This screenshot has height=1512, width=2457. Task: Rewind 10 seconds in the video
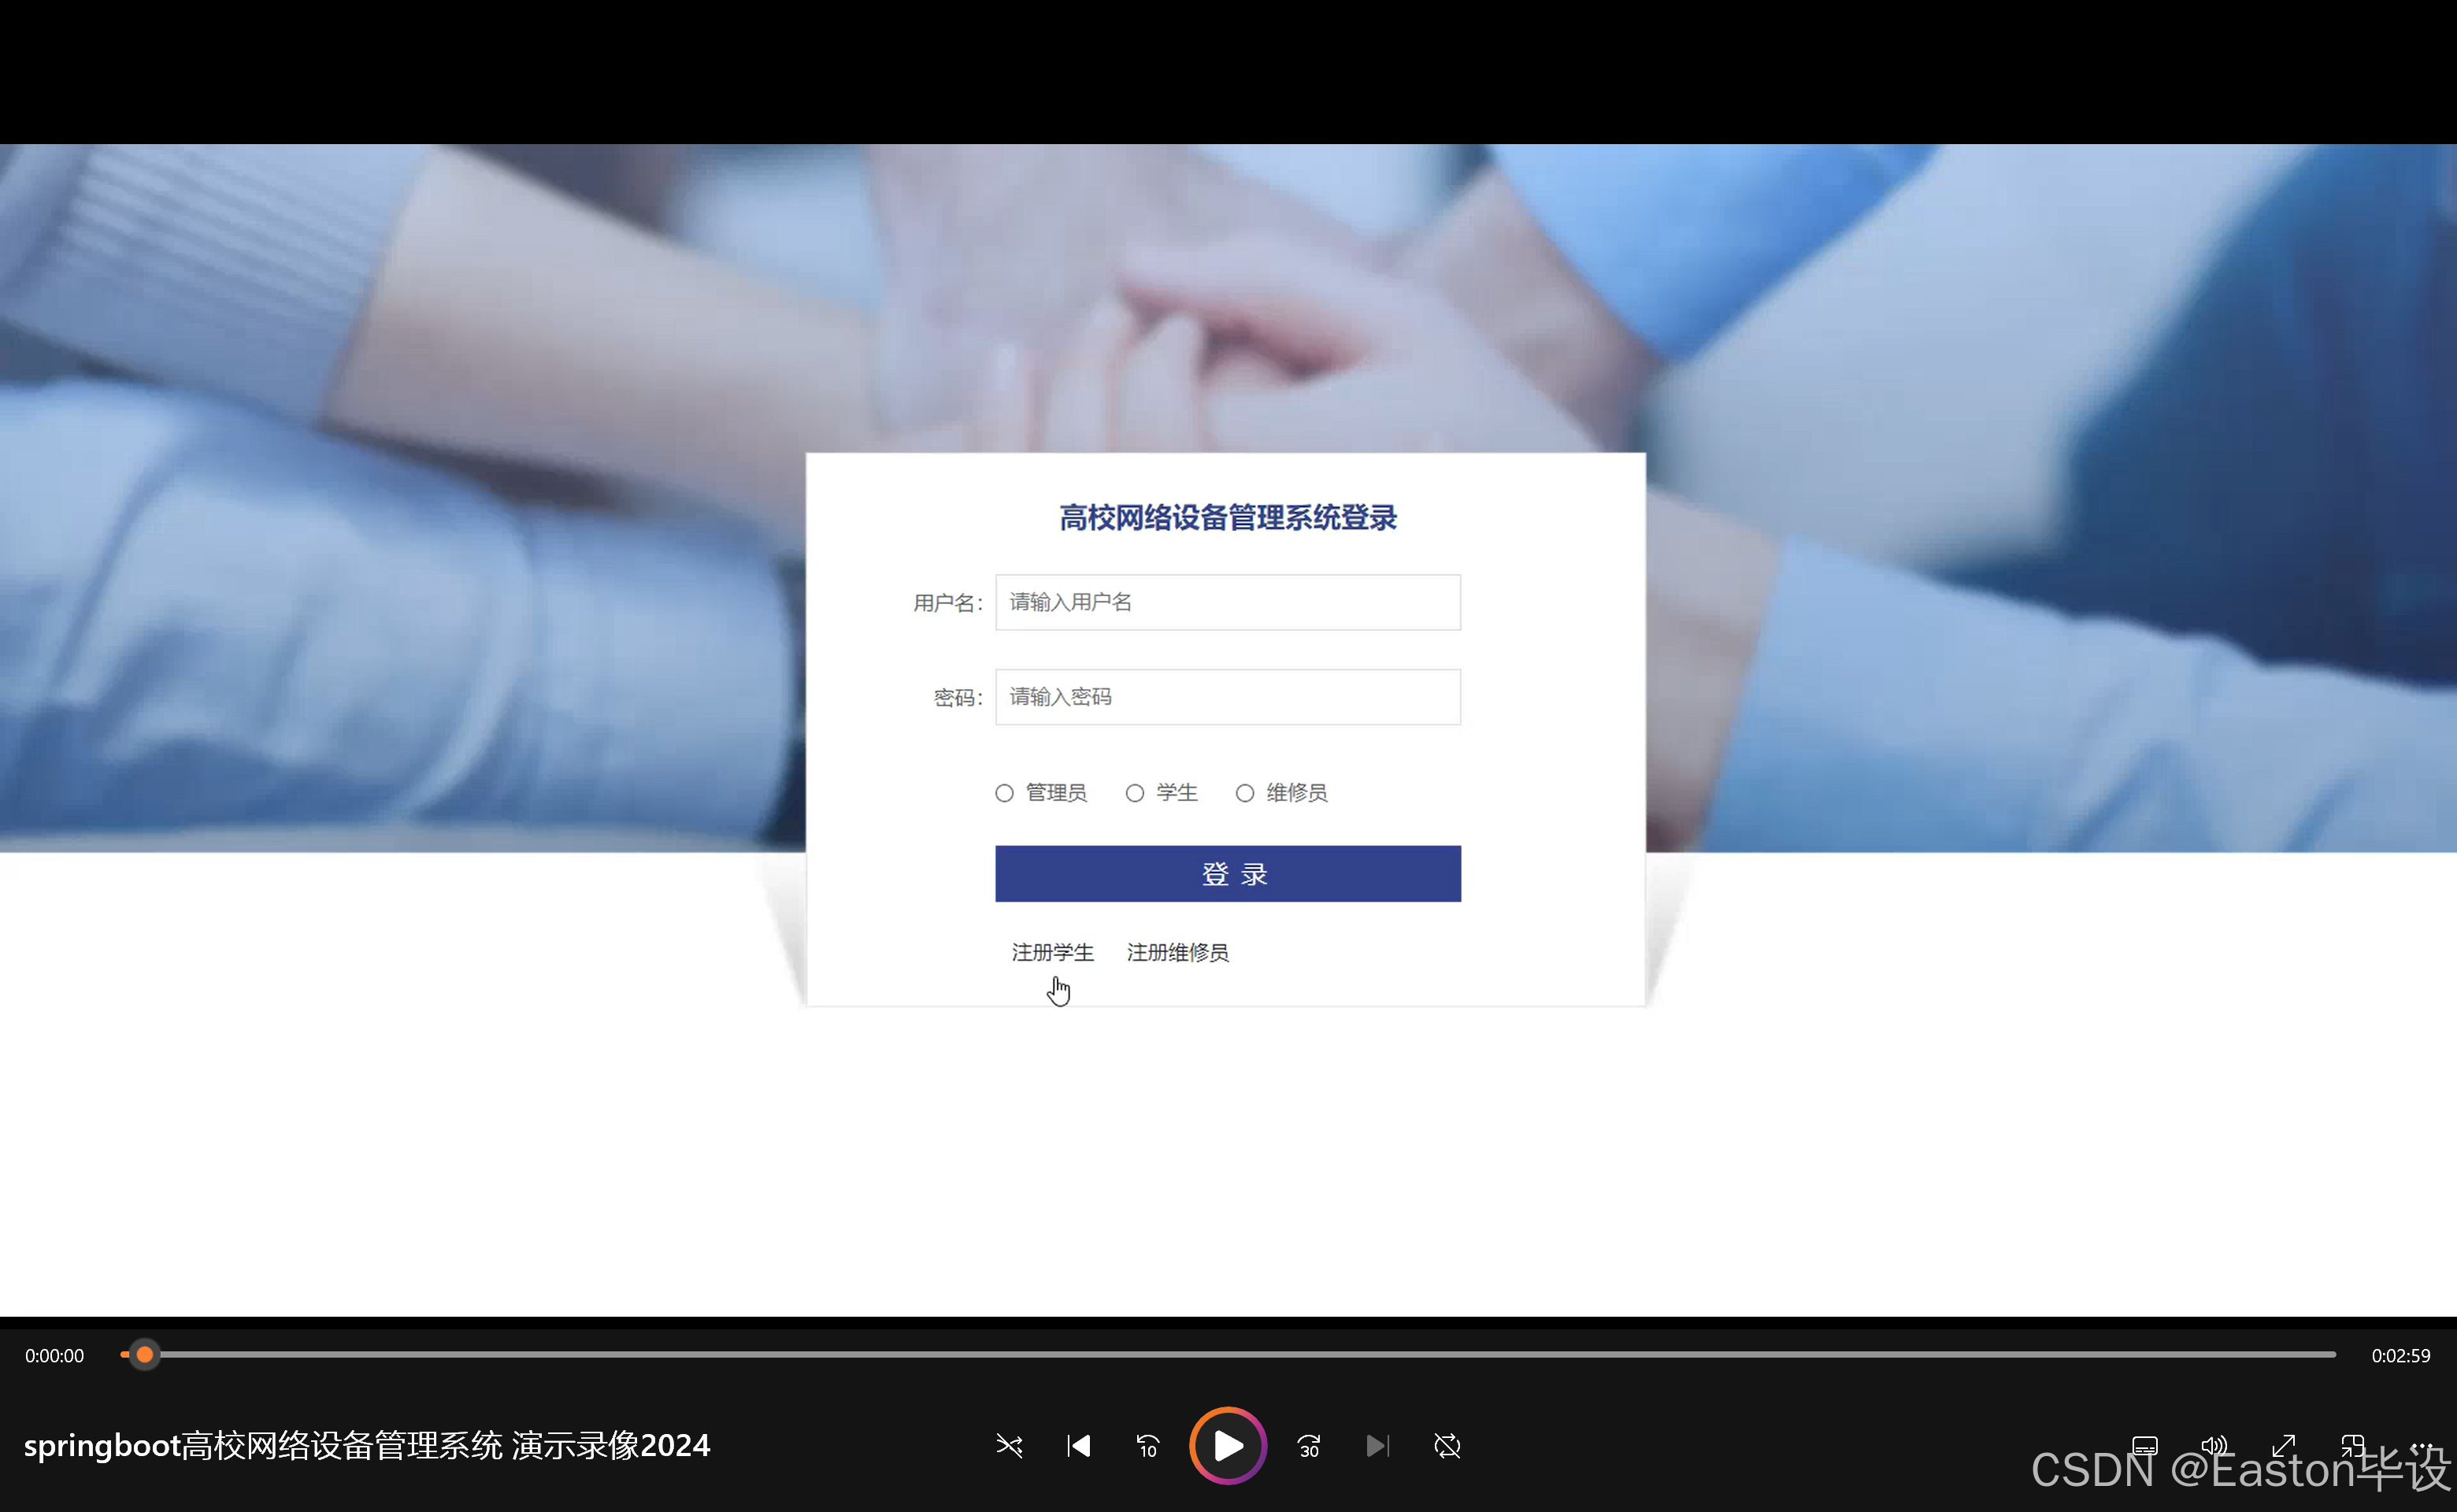point(1147,1446)
